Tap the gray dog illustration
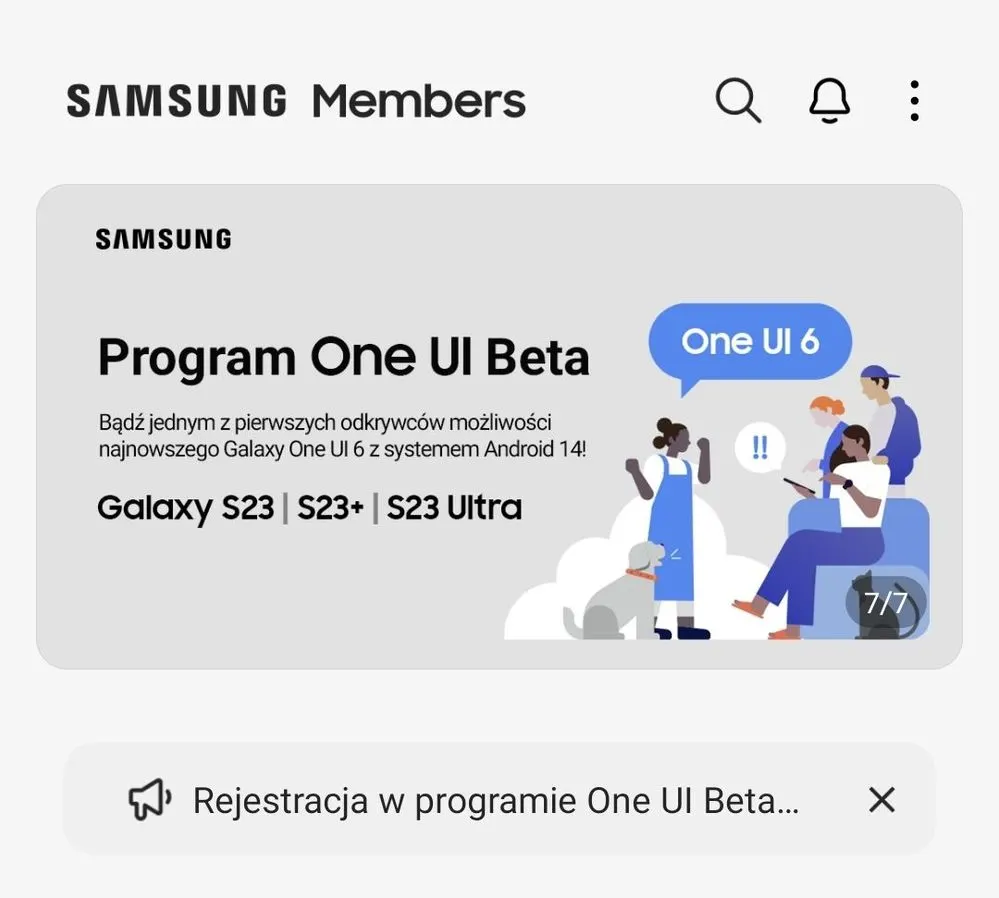 (614, 591)
